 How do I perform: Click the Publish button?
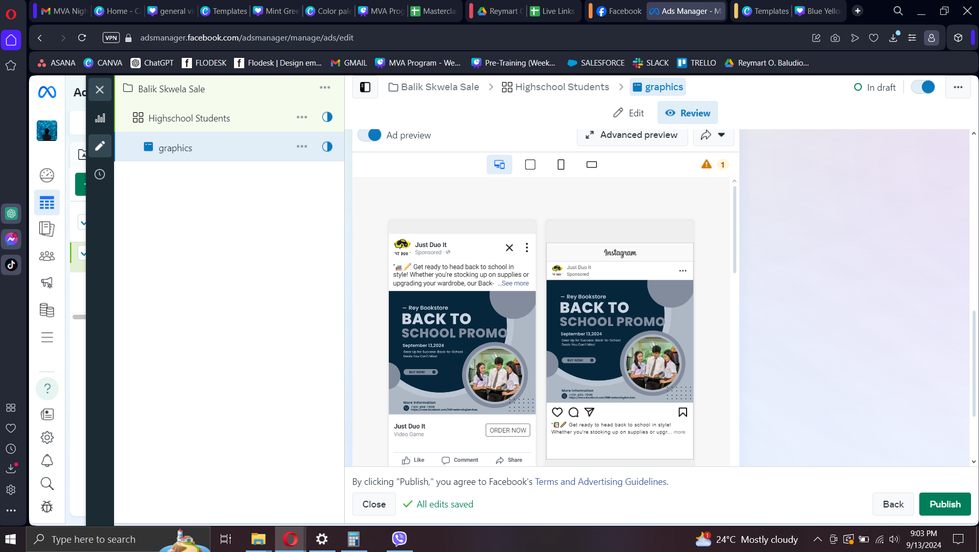coord(945,505)
